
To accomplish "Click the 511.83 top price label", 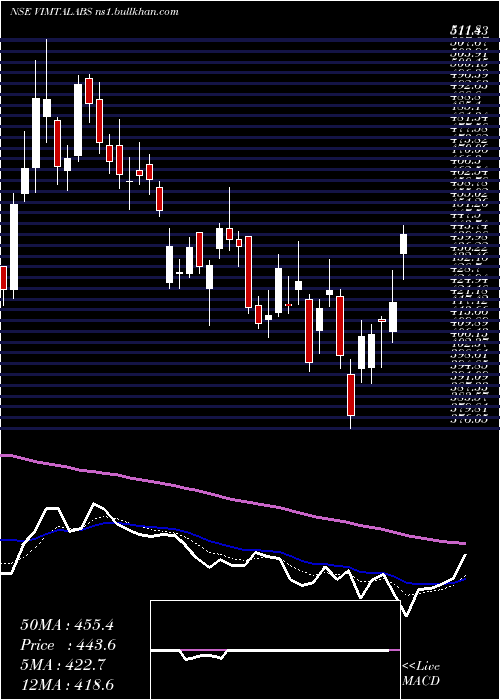I will point(468,30).
